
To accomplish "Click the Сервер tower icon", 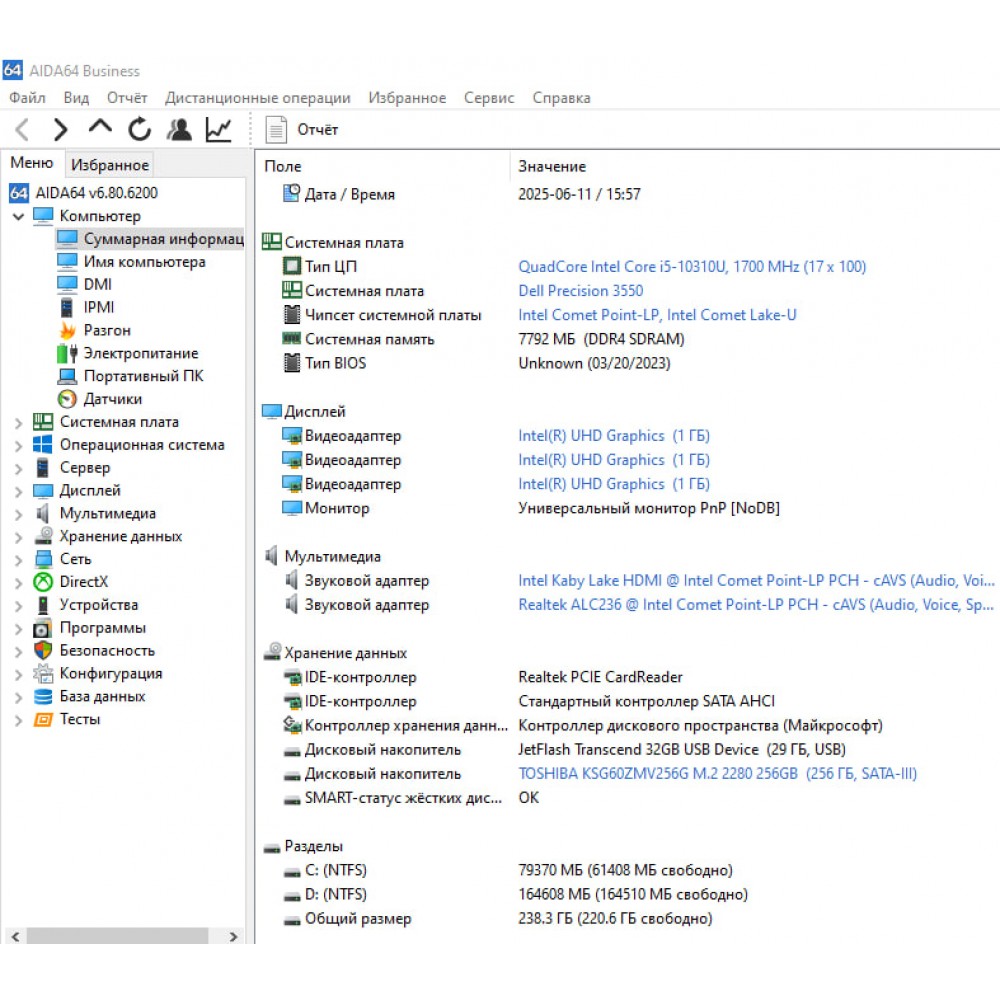I will 43,467.
